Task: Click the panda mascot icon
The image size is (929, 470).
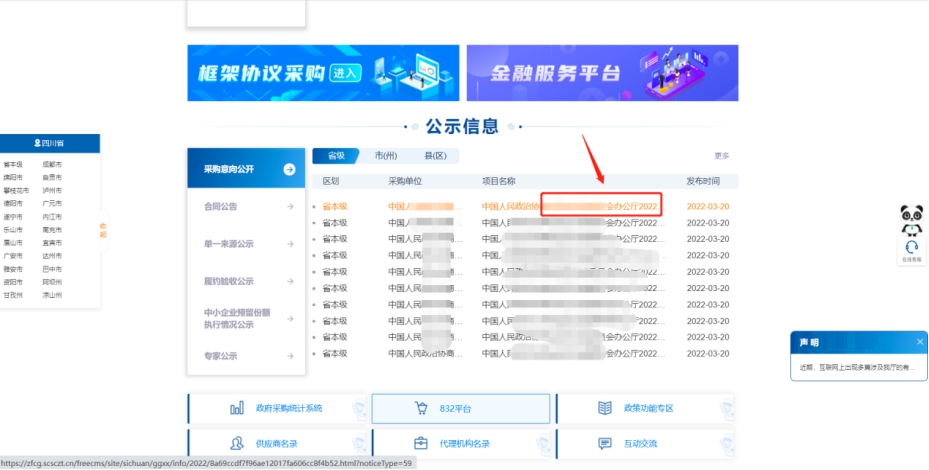Action: coord(911,218)
